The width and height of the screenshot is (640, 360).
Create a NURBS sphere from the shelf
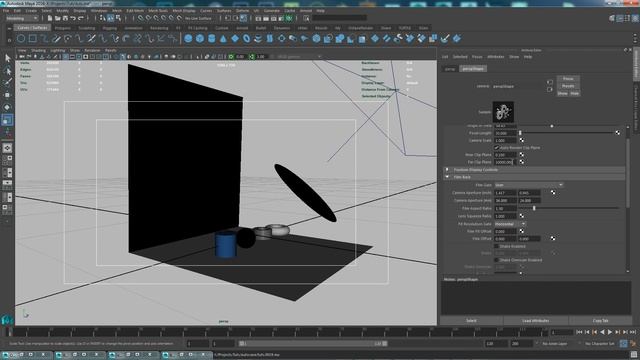pyautogui.click(x=188, y=39)
